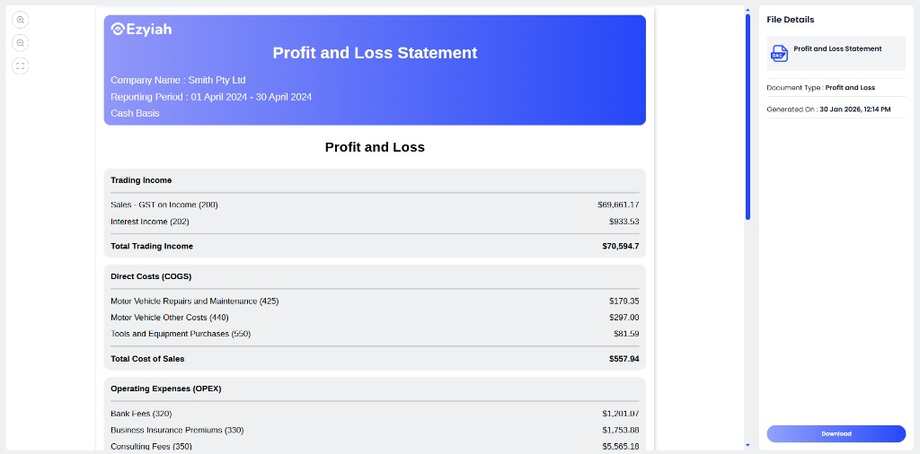
Task: Click the Total Trading Income amount
Action: tap(620, 246)
